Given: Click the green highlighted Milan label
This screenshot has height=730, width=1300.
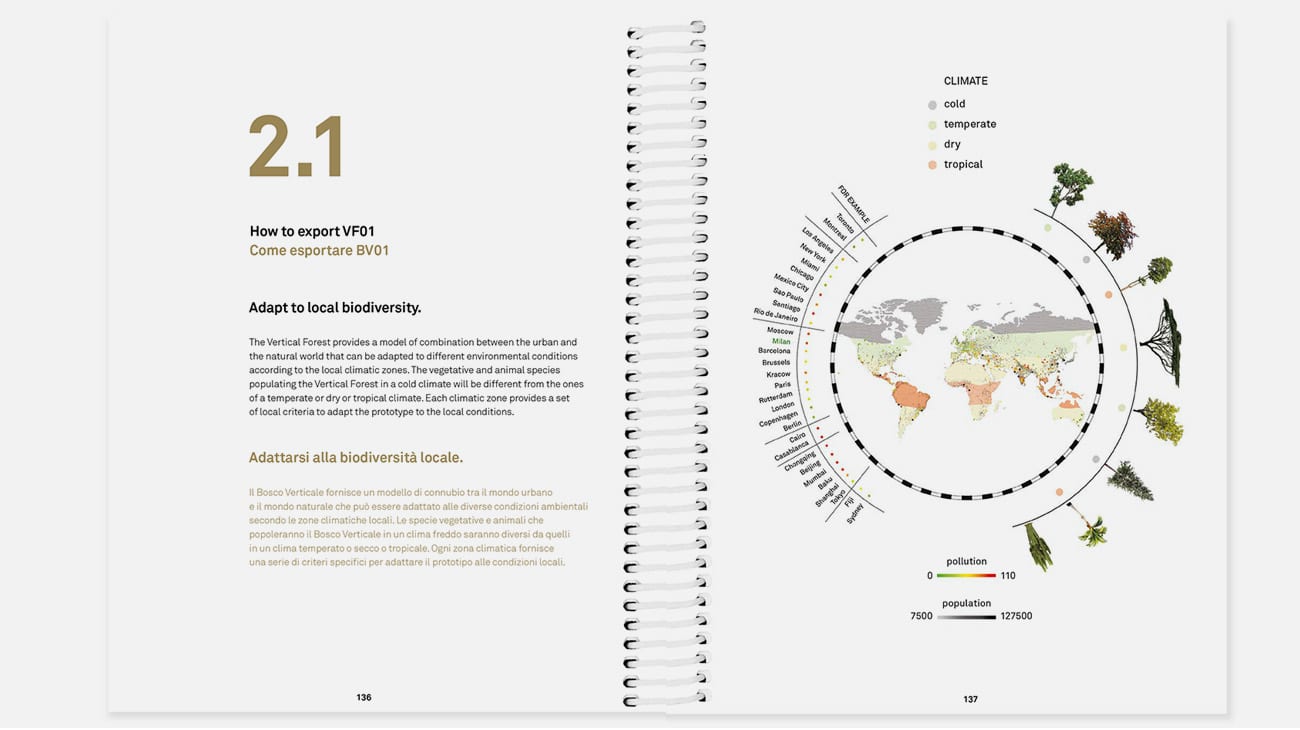Looking at the screenshot, I should [x=781, y=341].
